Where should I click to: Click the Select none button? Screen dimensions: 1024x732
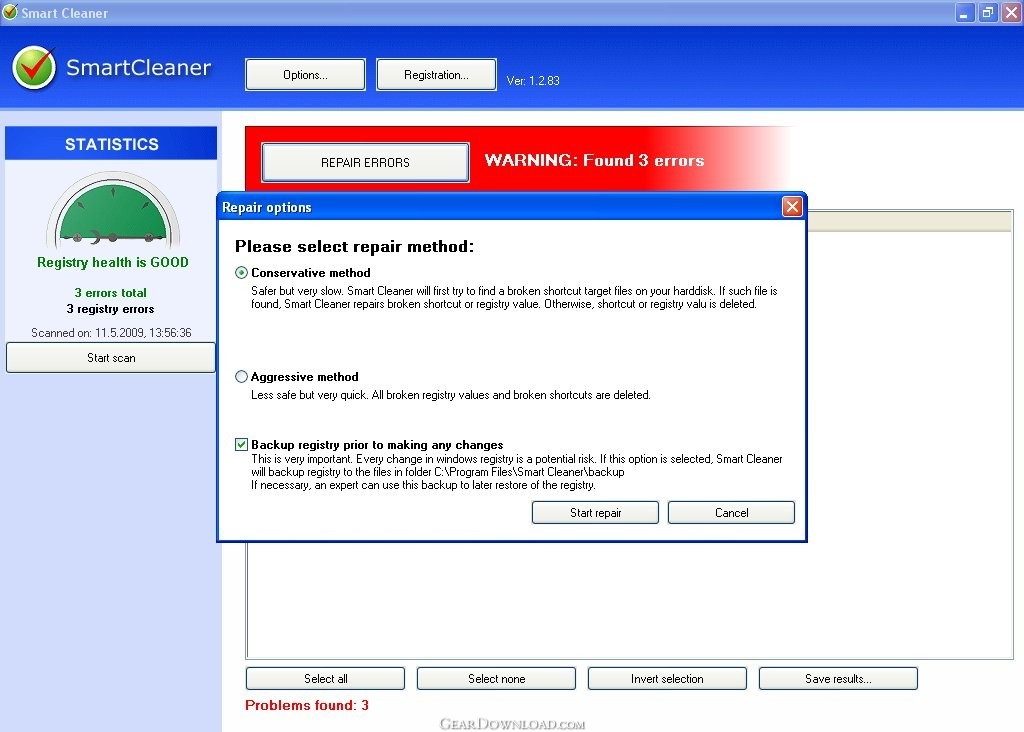[x=496, y=678]
